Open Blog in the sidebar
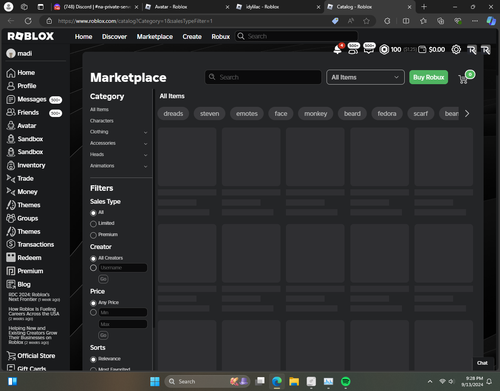This screenshot has height=391, width=500. click(18, 284)
